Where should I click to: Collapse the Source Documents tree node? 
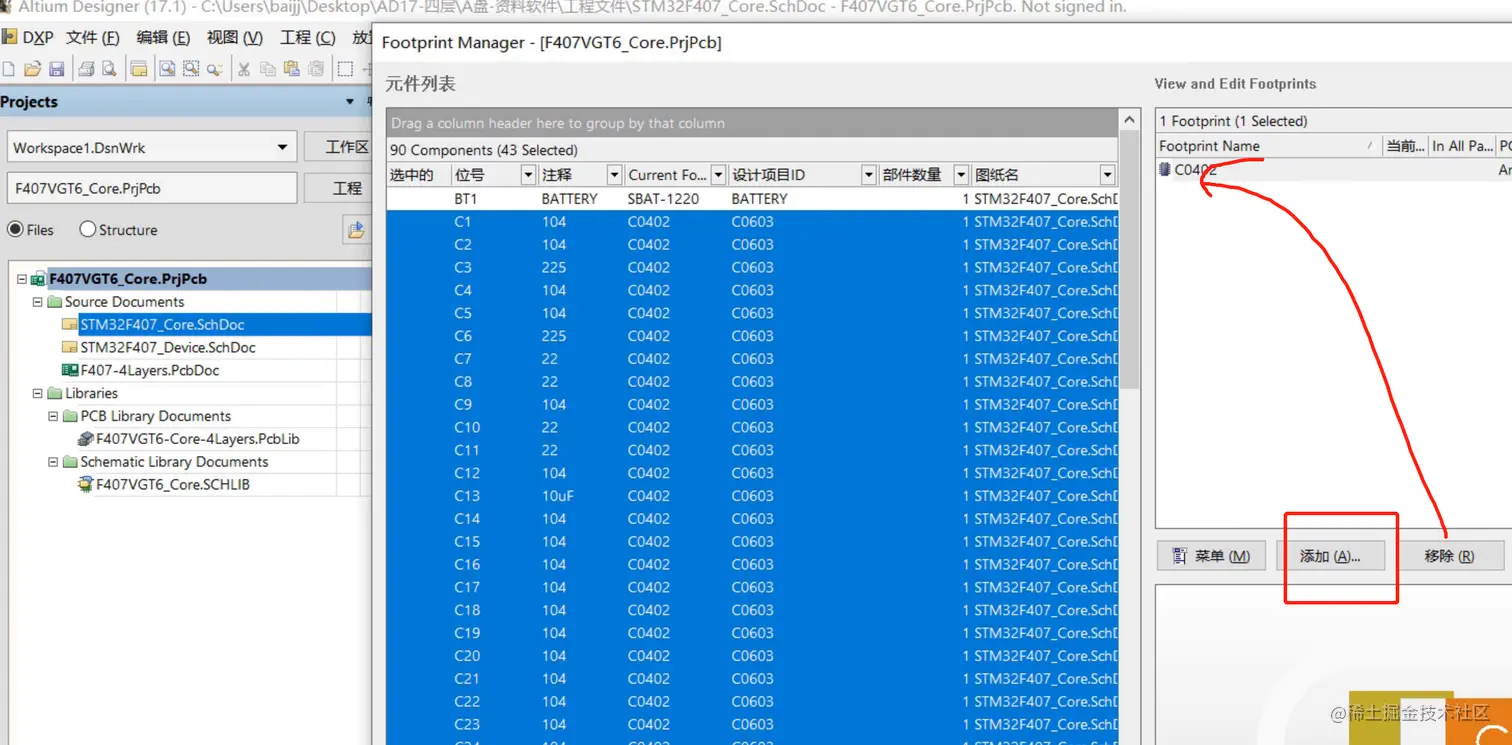(x=38, y=302)
